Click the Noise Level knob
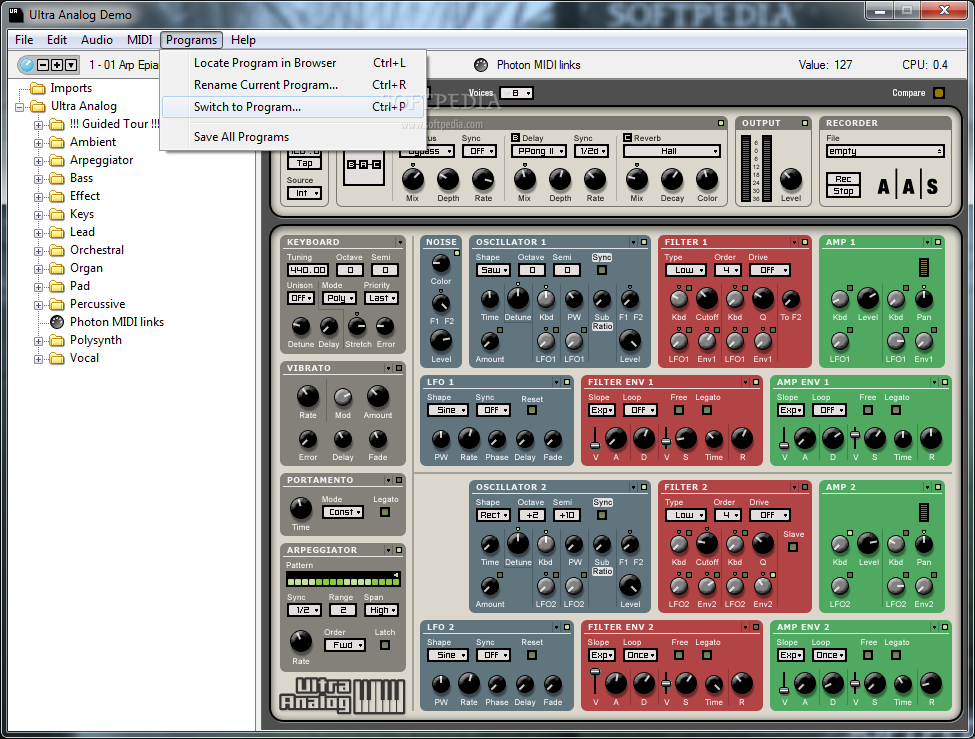 click(x=441, y=340)
